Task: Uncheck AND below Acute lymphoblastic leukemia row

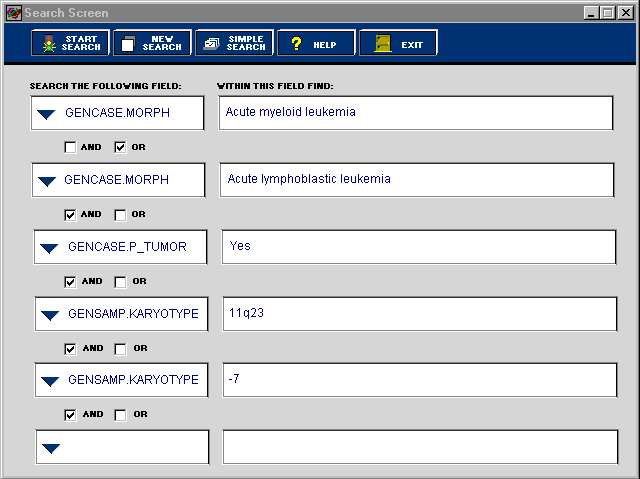Action: point(70,215)
